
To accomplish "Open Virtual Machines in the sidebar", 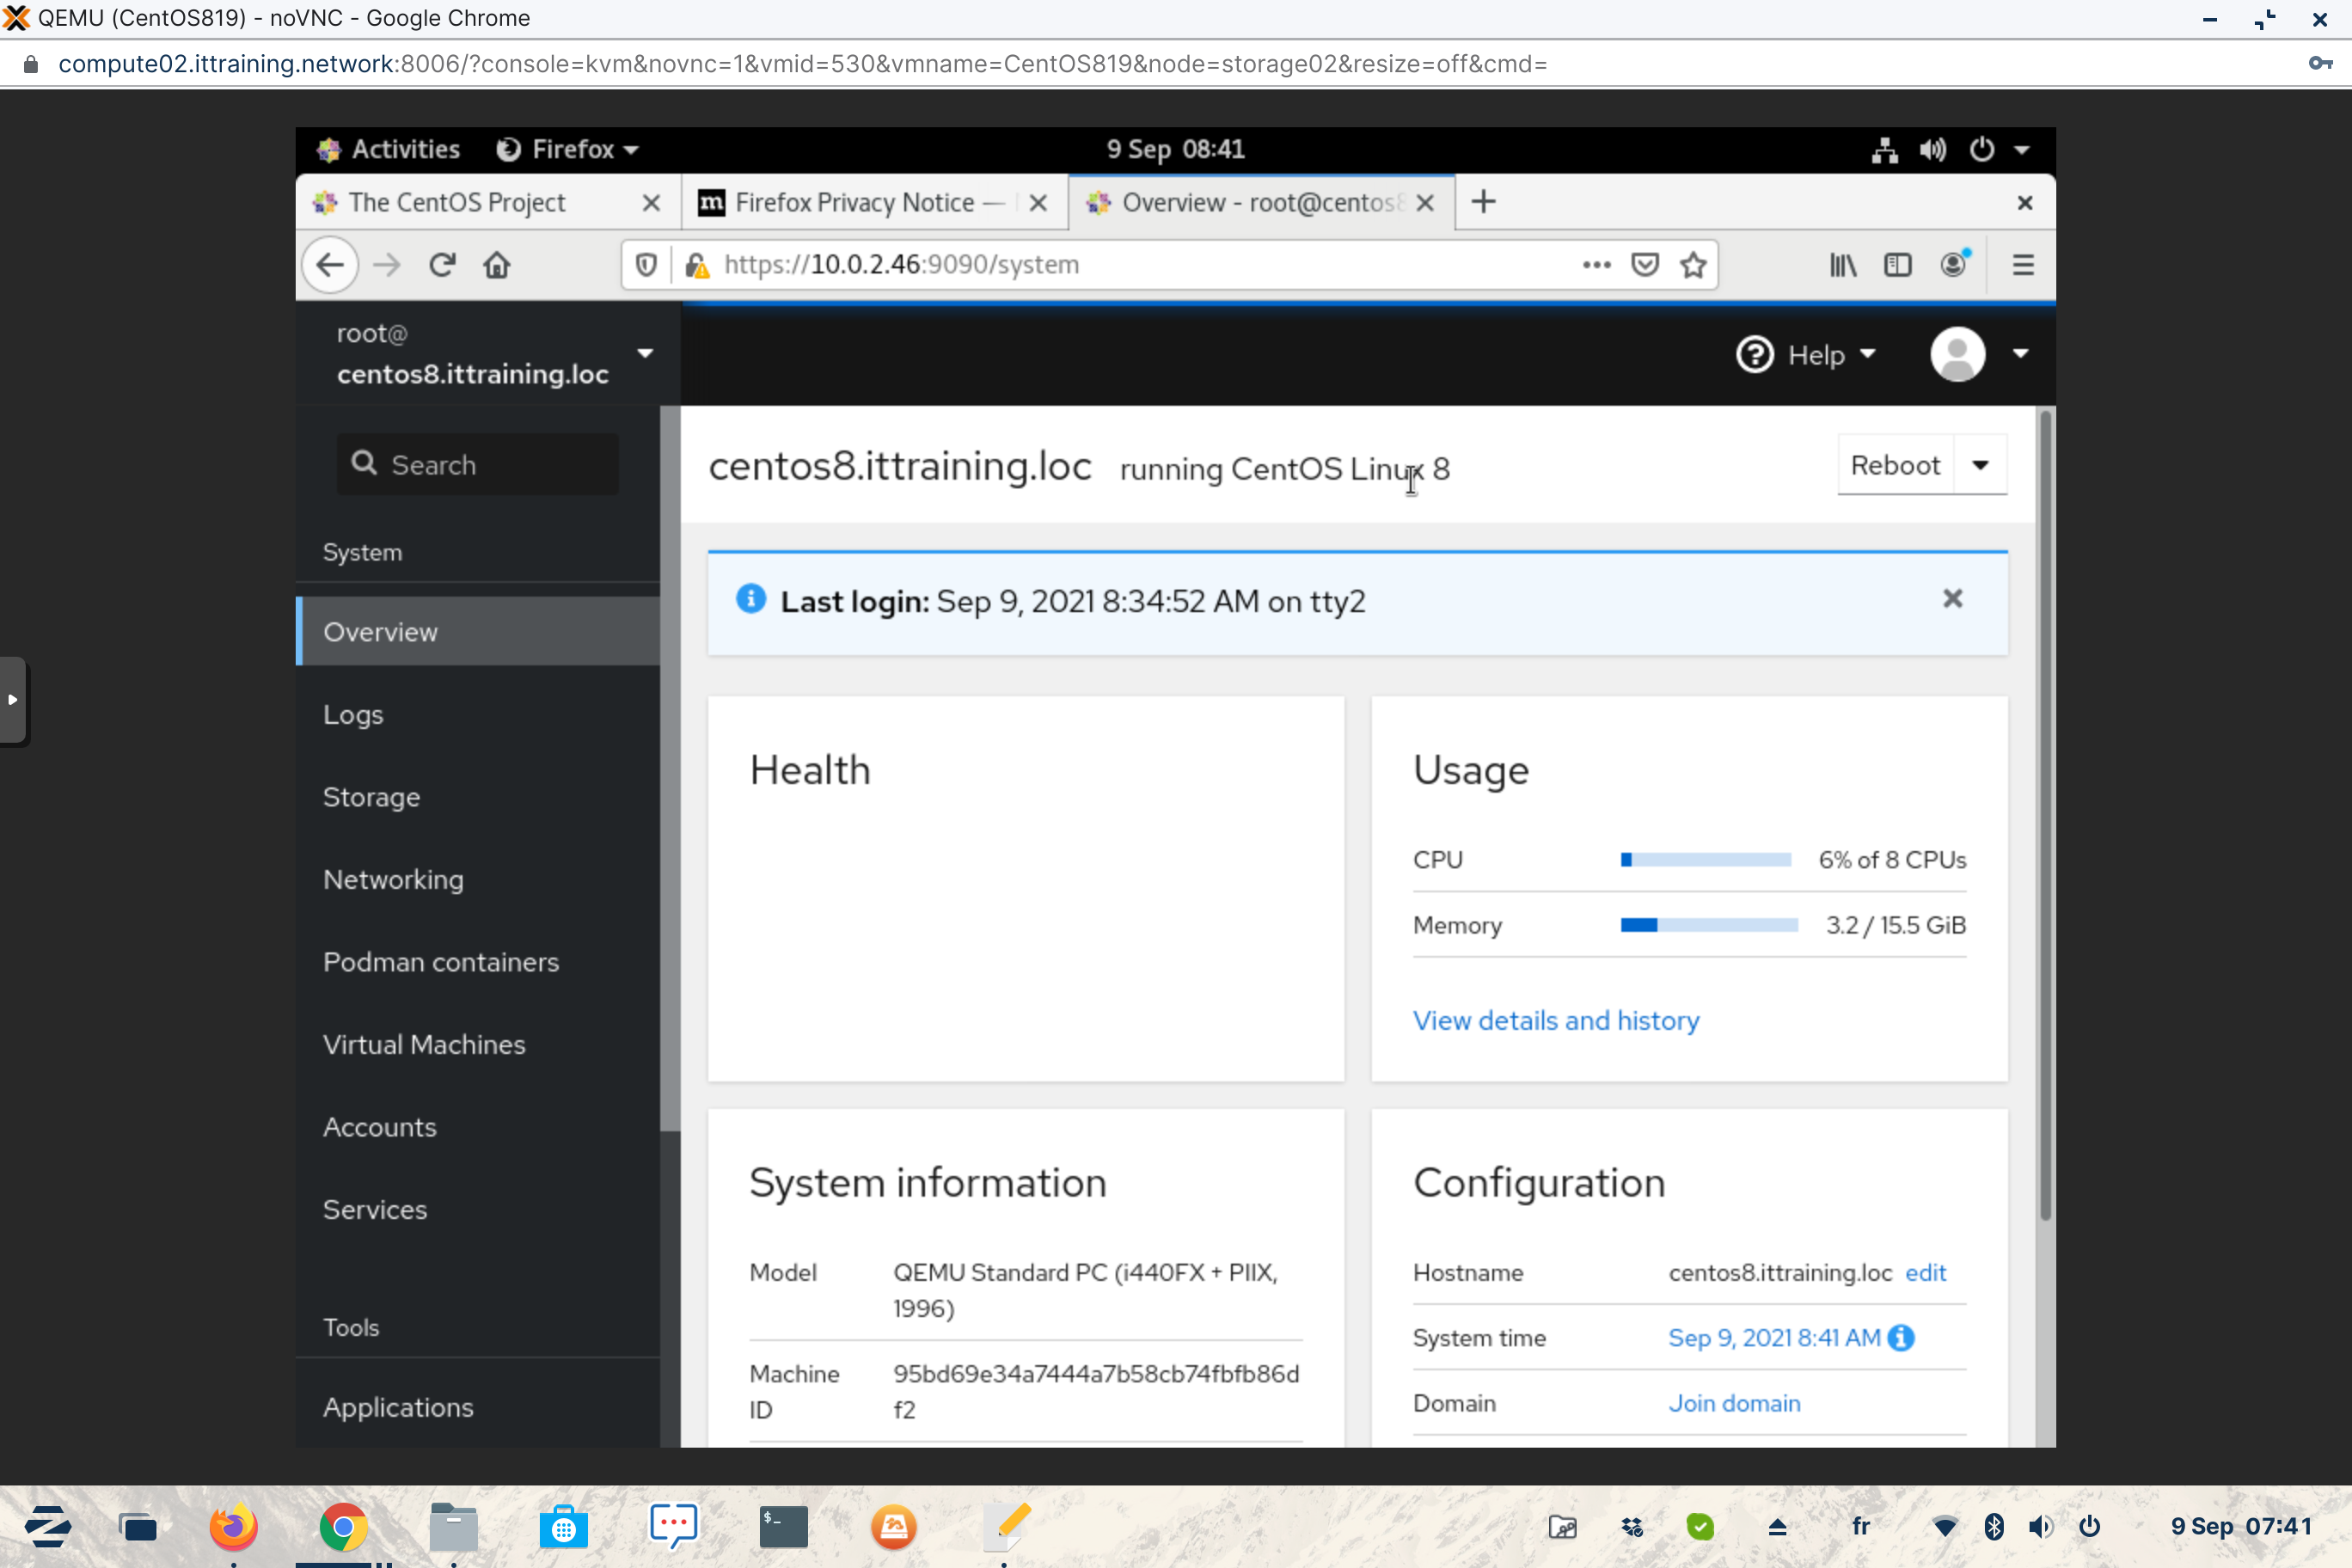I will click(x=424, y=1044).
